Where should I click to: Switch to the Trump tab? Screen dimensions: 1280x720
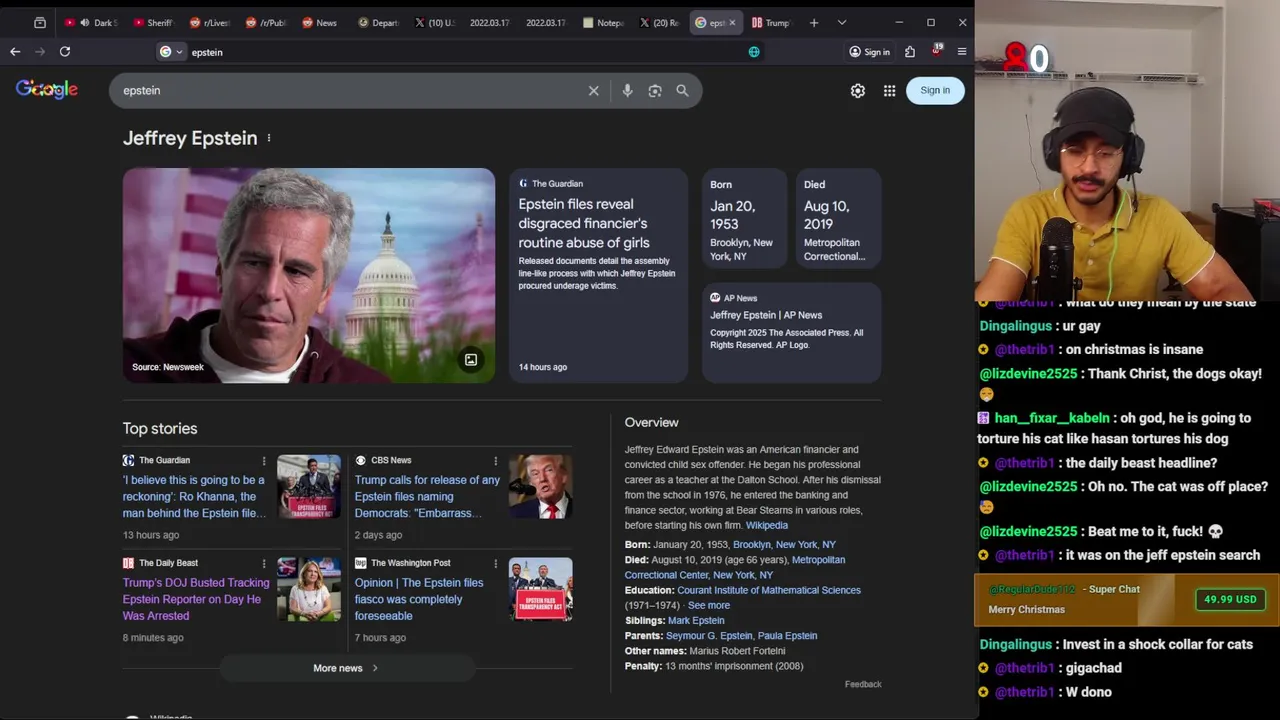point(771,22)
